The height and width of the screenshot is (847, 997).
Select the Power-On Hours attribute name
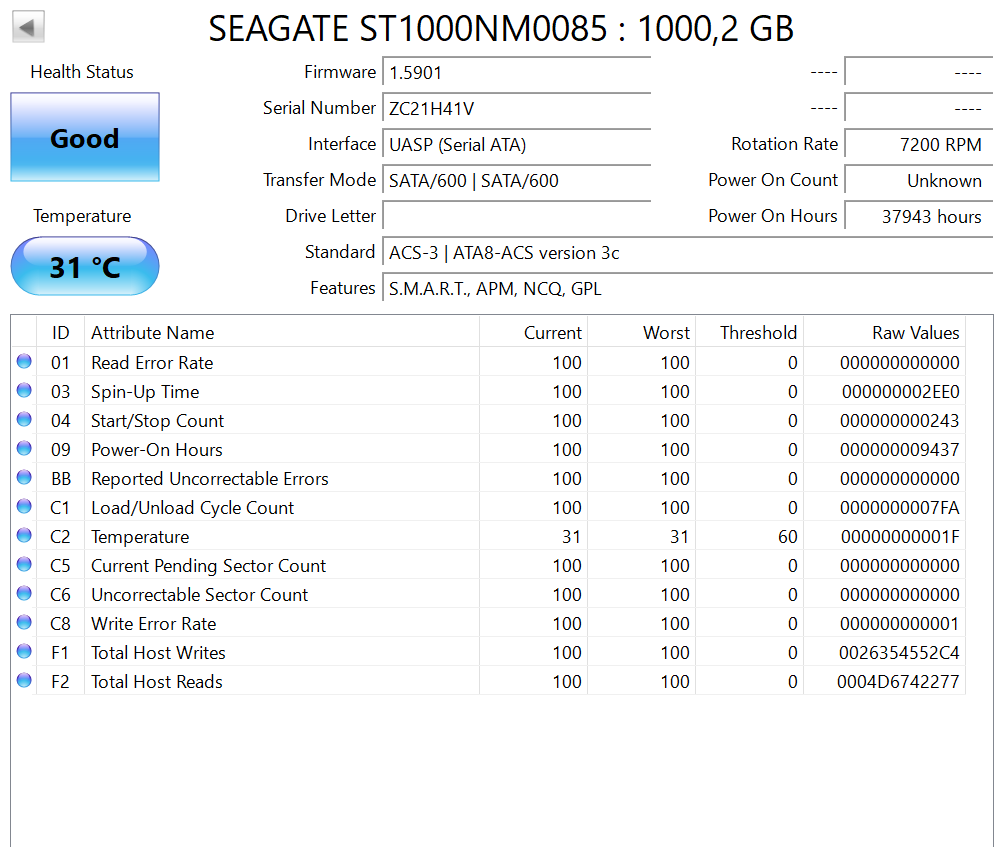[156, 450]
